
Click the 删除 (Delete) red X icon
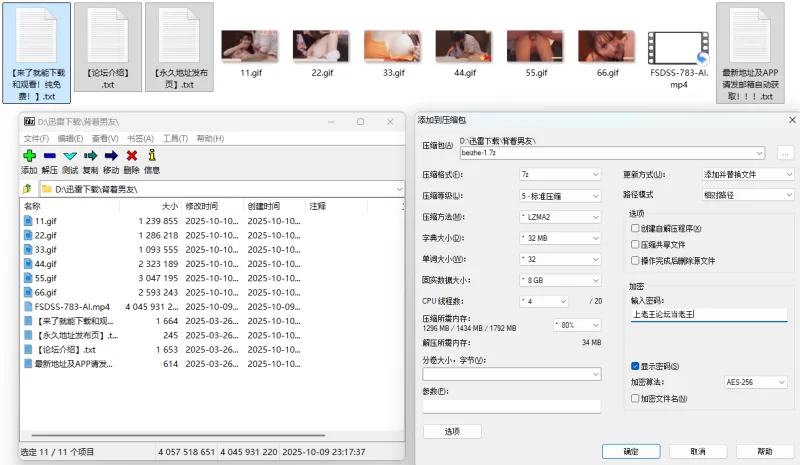coord(131,156)
